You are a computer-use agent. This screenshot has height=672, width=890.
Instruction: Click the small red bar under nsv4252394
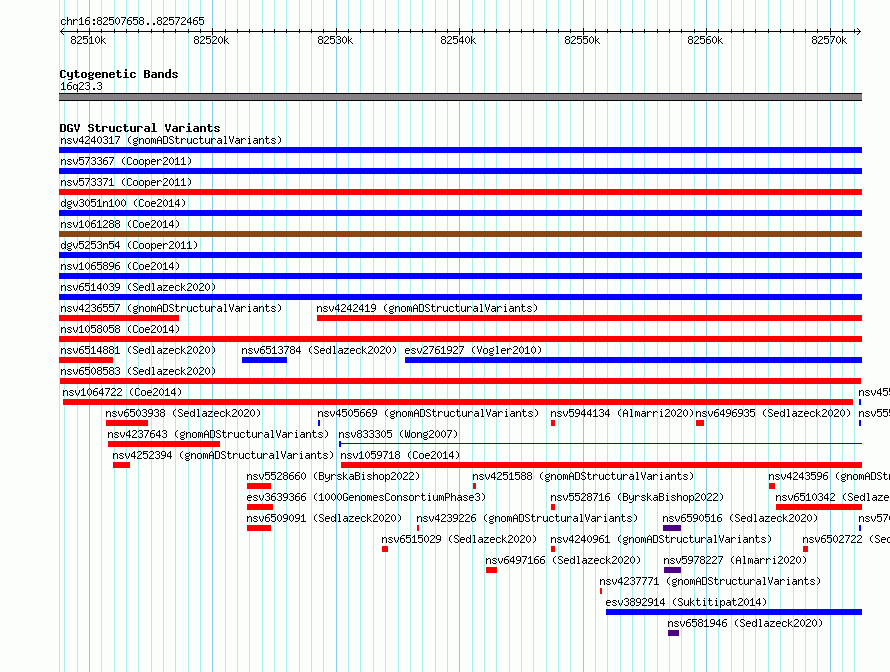(x=121, y=465)
